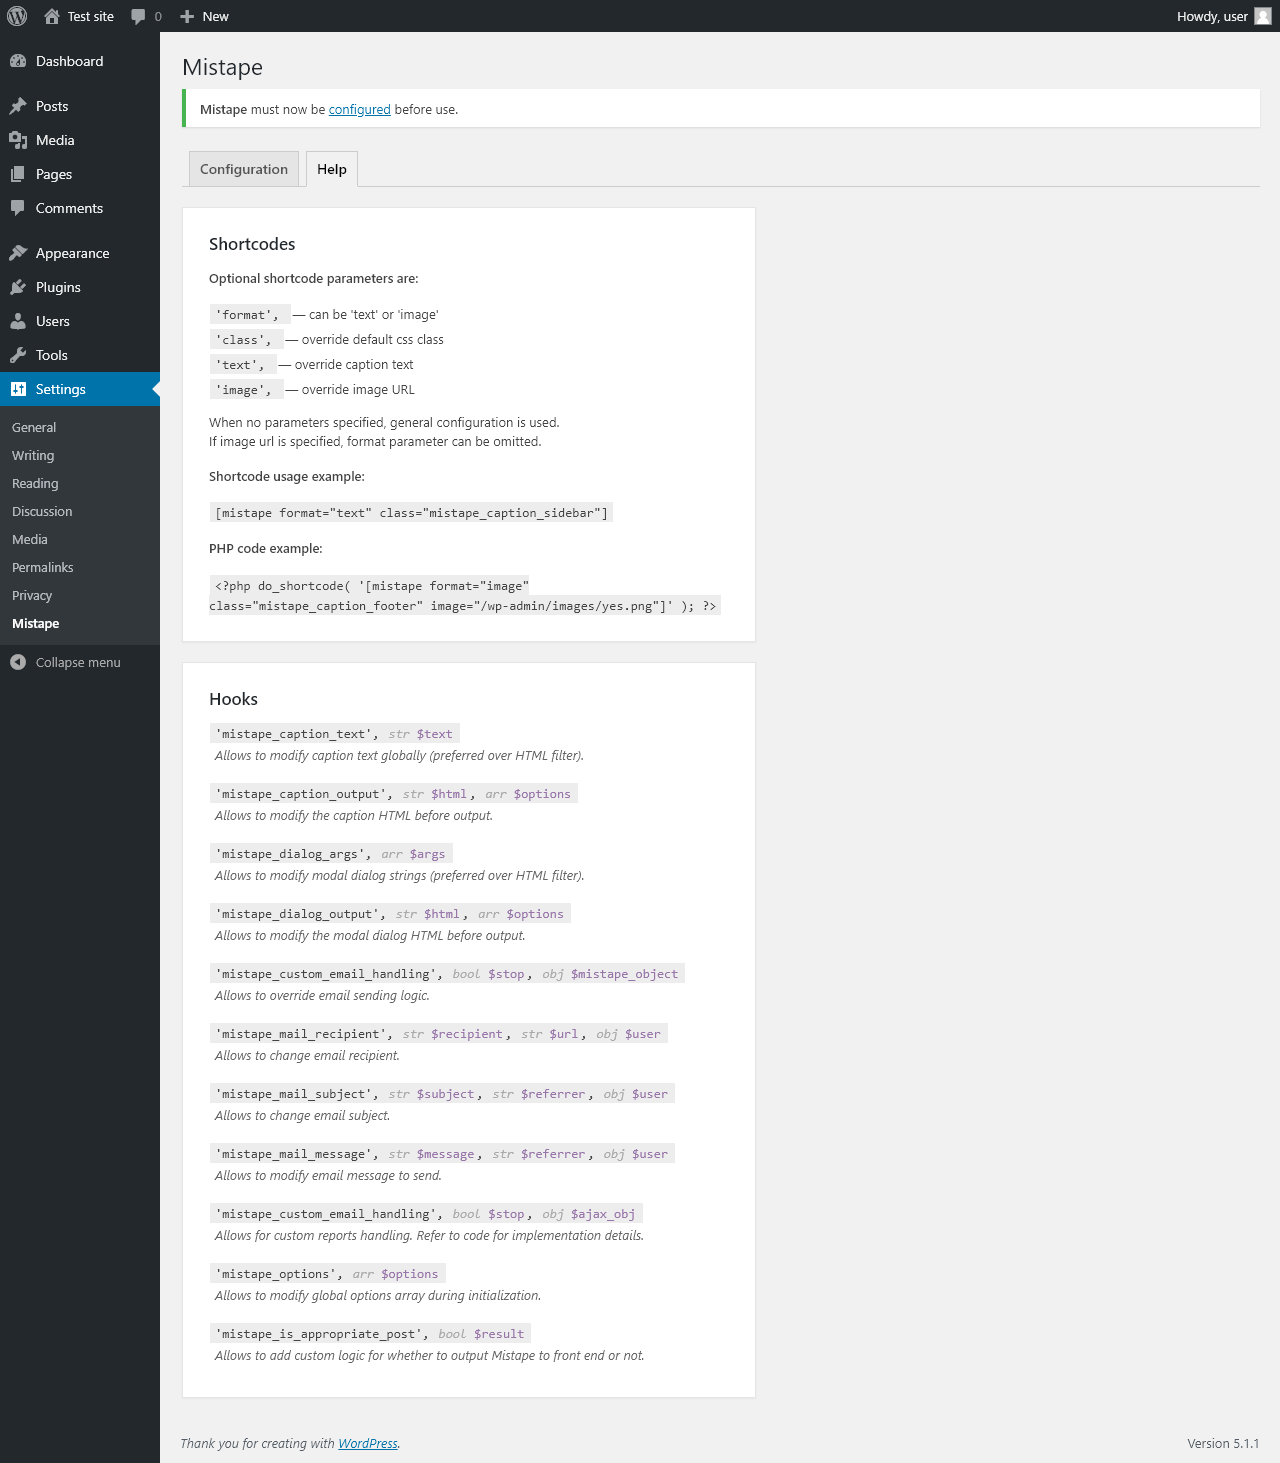This screenshot has height=1463, width=1280.
Task: Open the comments bubble icon in admin bar
Action: 139,16
